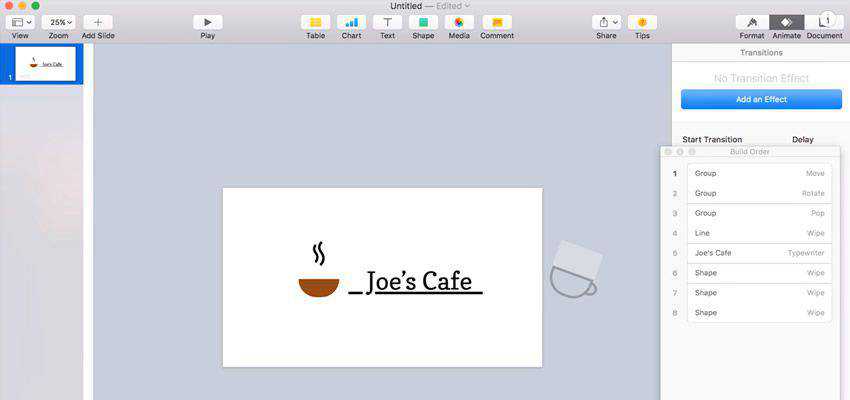Viewport: 850px width, 400px height.
Task: Switch to the Format inspector tab
Action: click(751, 22)
